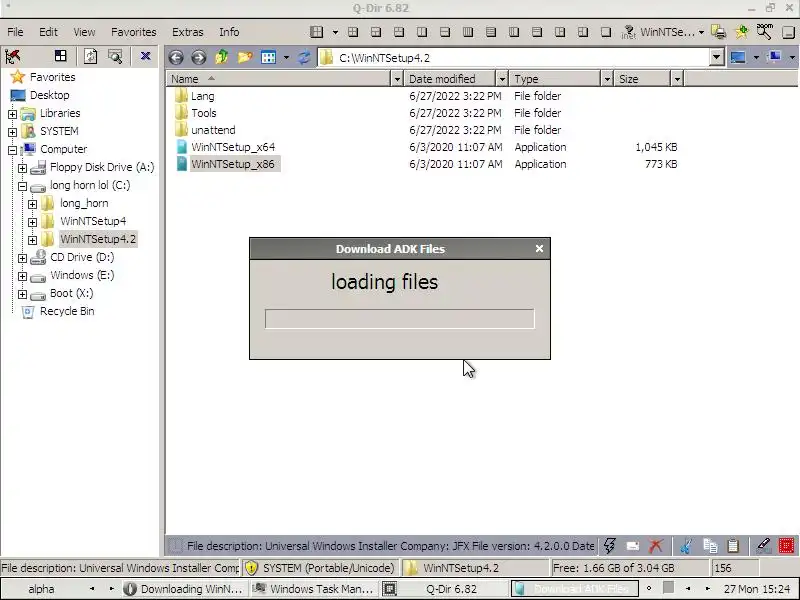Screen dimensions: 800x600
Task: Click the view mode icon
Action: coord(268,57)
